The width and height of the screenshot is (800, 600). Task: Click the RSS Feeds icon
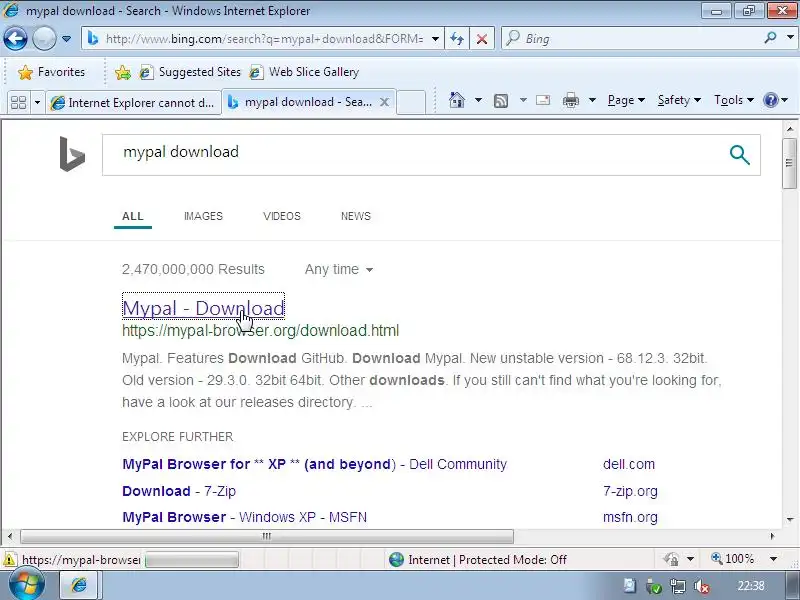[x=501, y=101]
